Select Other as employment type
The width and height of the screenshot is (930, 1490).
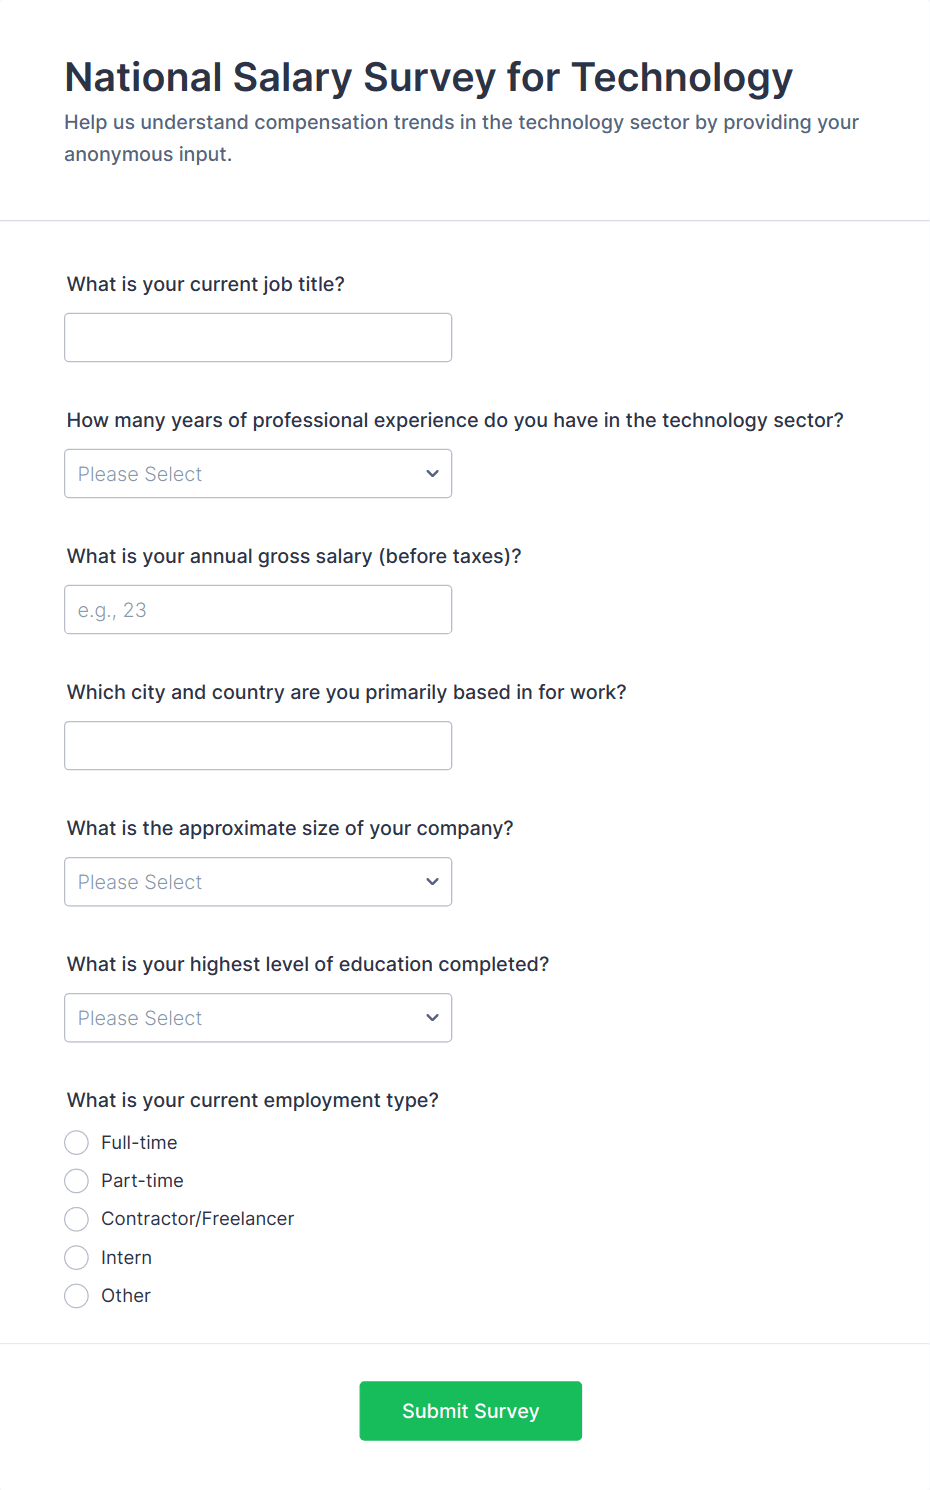[77, 1296]
